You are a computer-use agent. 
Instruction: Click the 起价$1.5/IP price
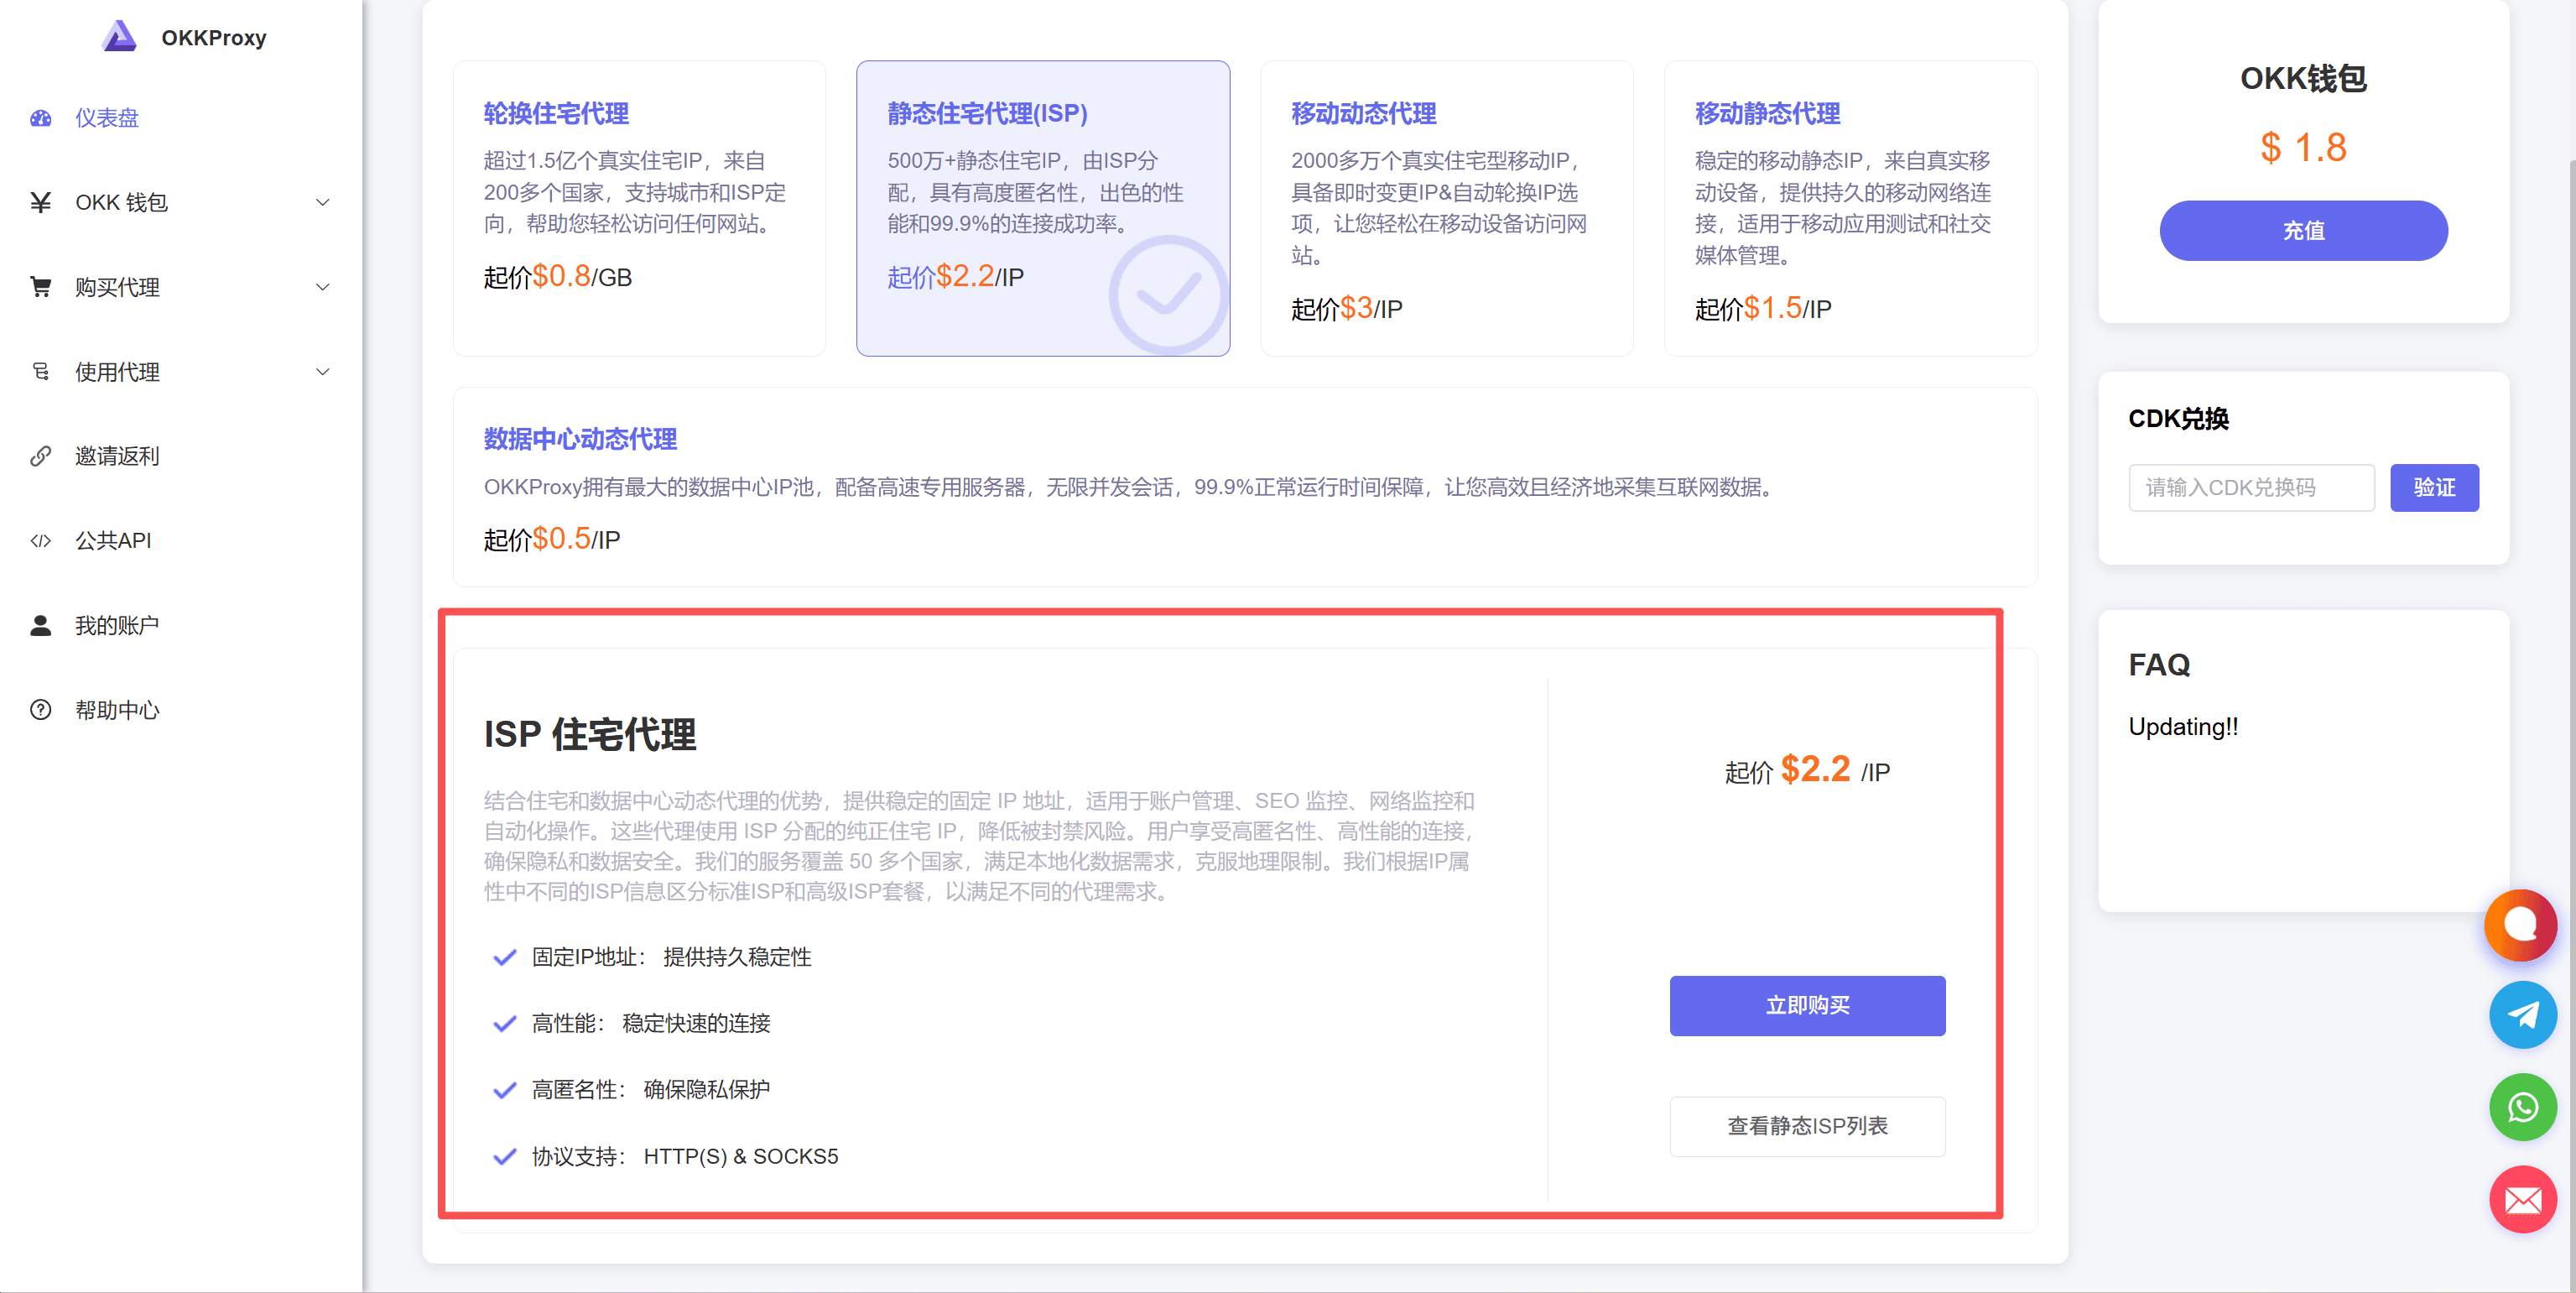point(1763,309)
